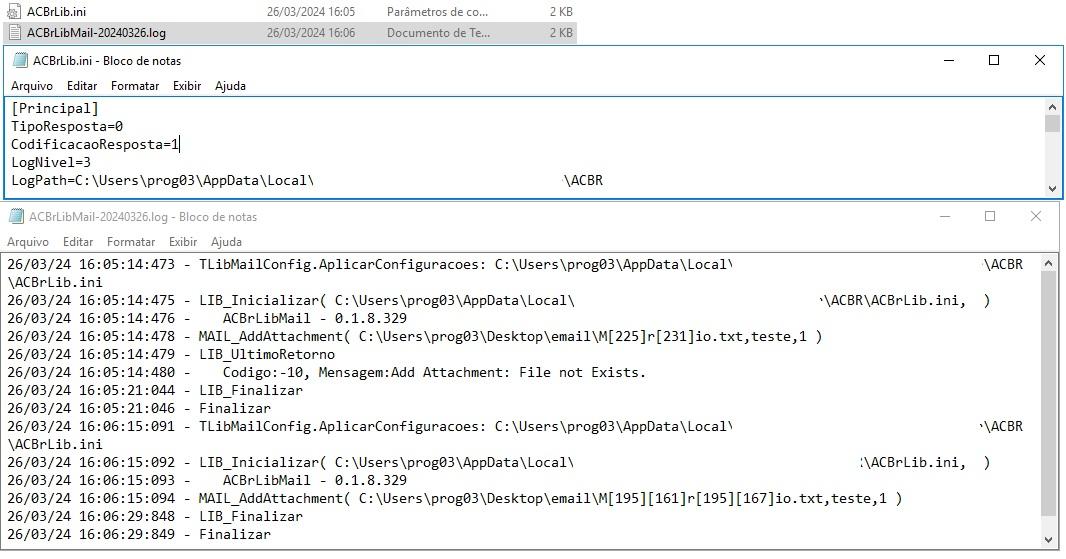Click the TipoResposta=0 line
The width and height of the screenshot is (1066, 559).
pos(67,126)
